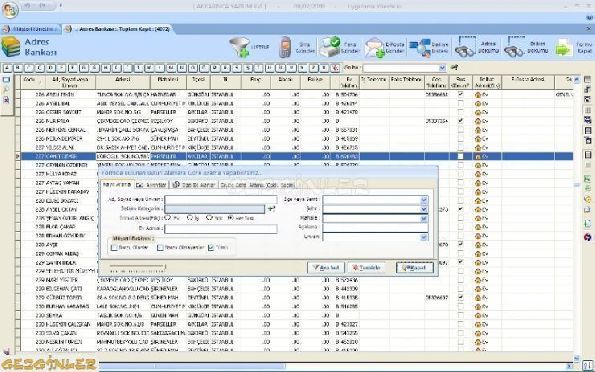Check the Borcu Olanlar checkbox
The height and width of the screenshot is (372, 595).
click(114, 247)
